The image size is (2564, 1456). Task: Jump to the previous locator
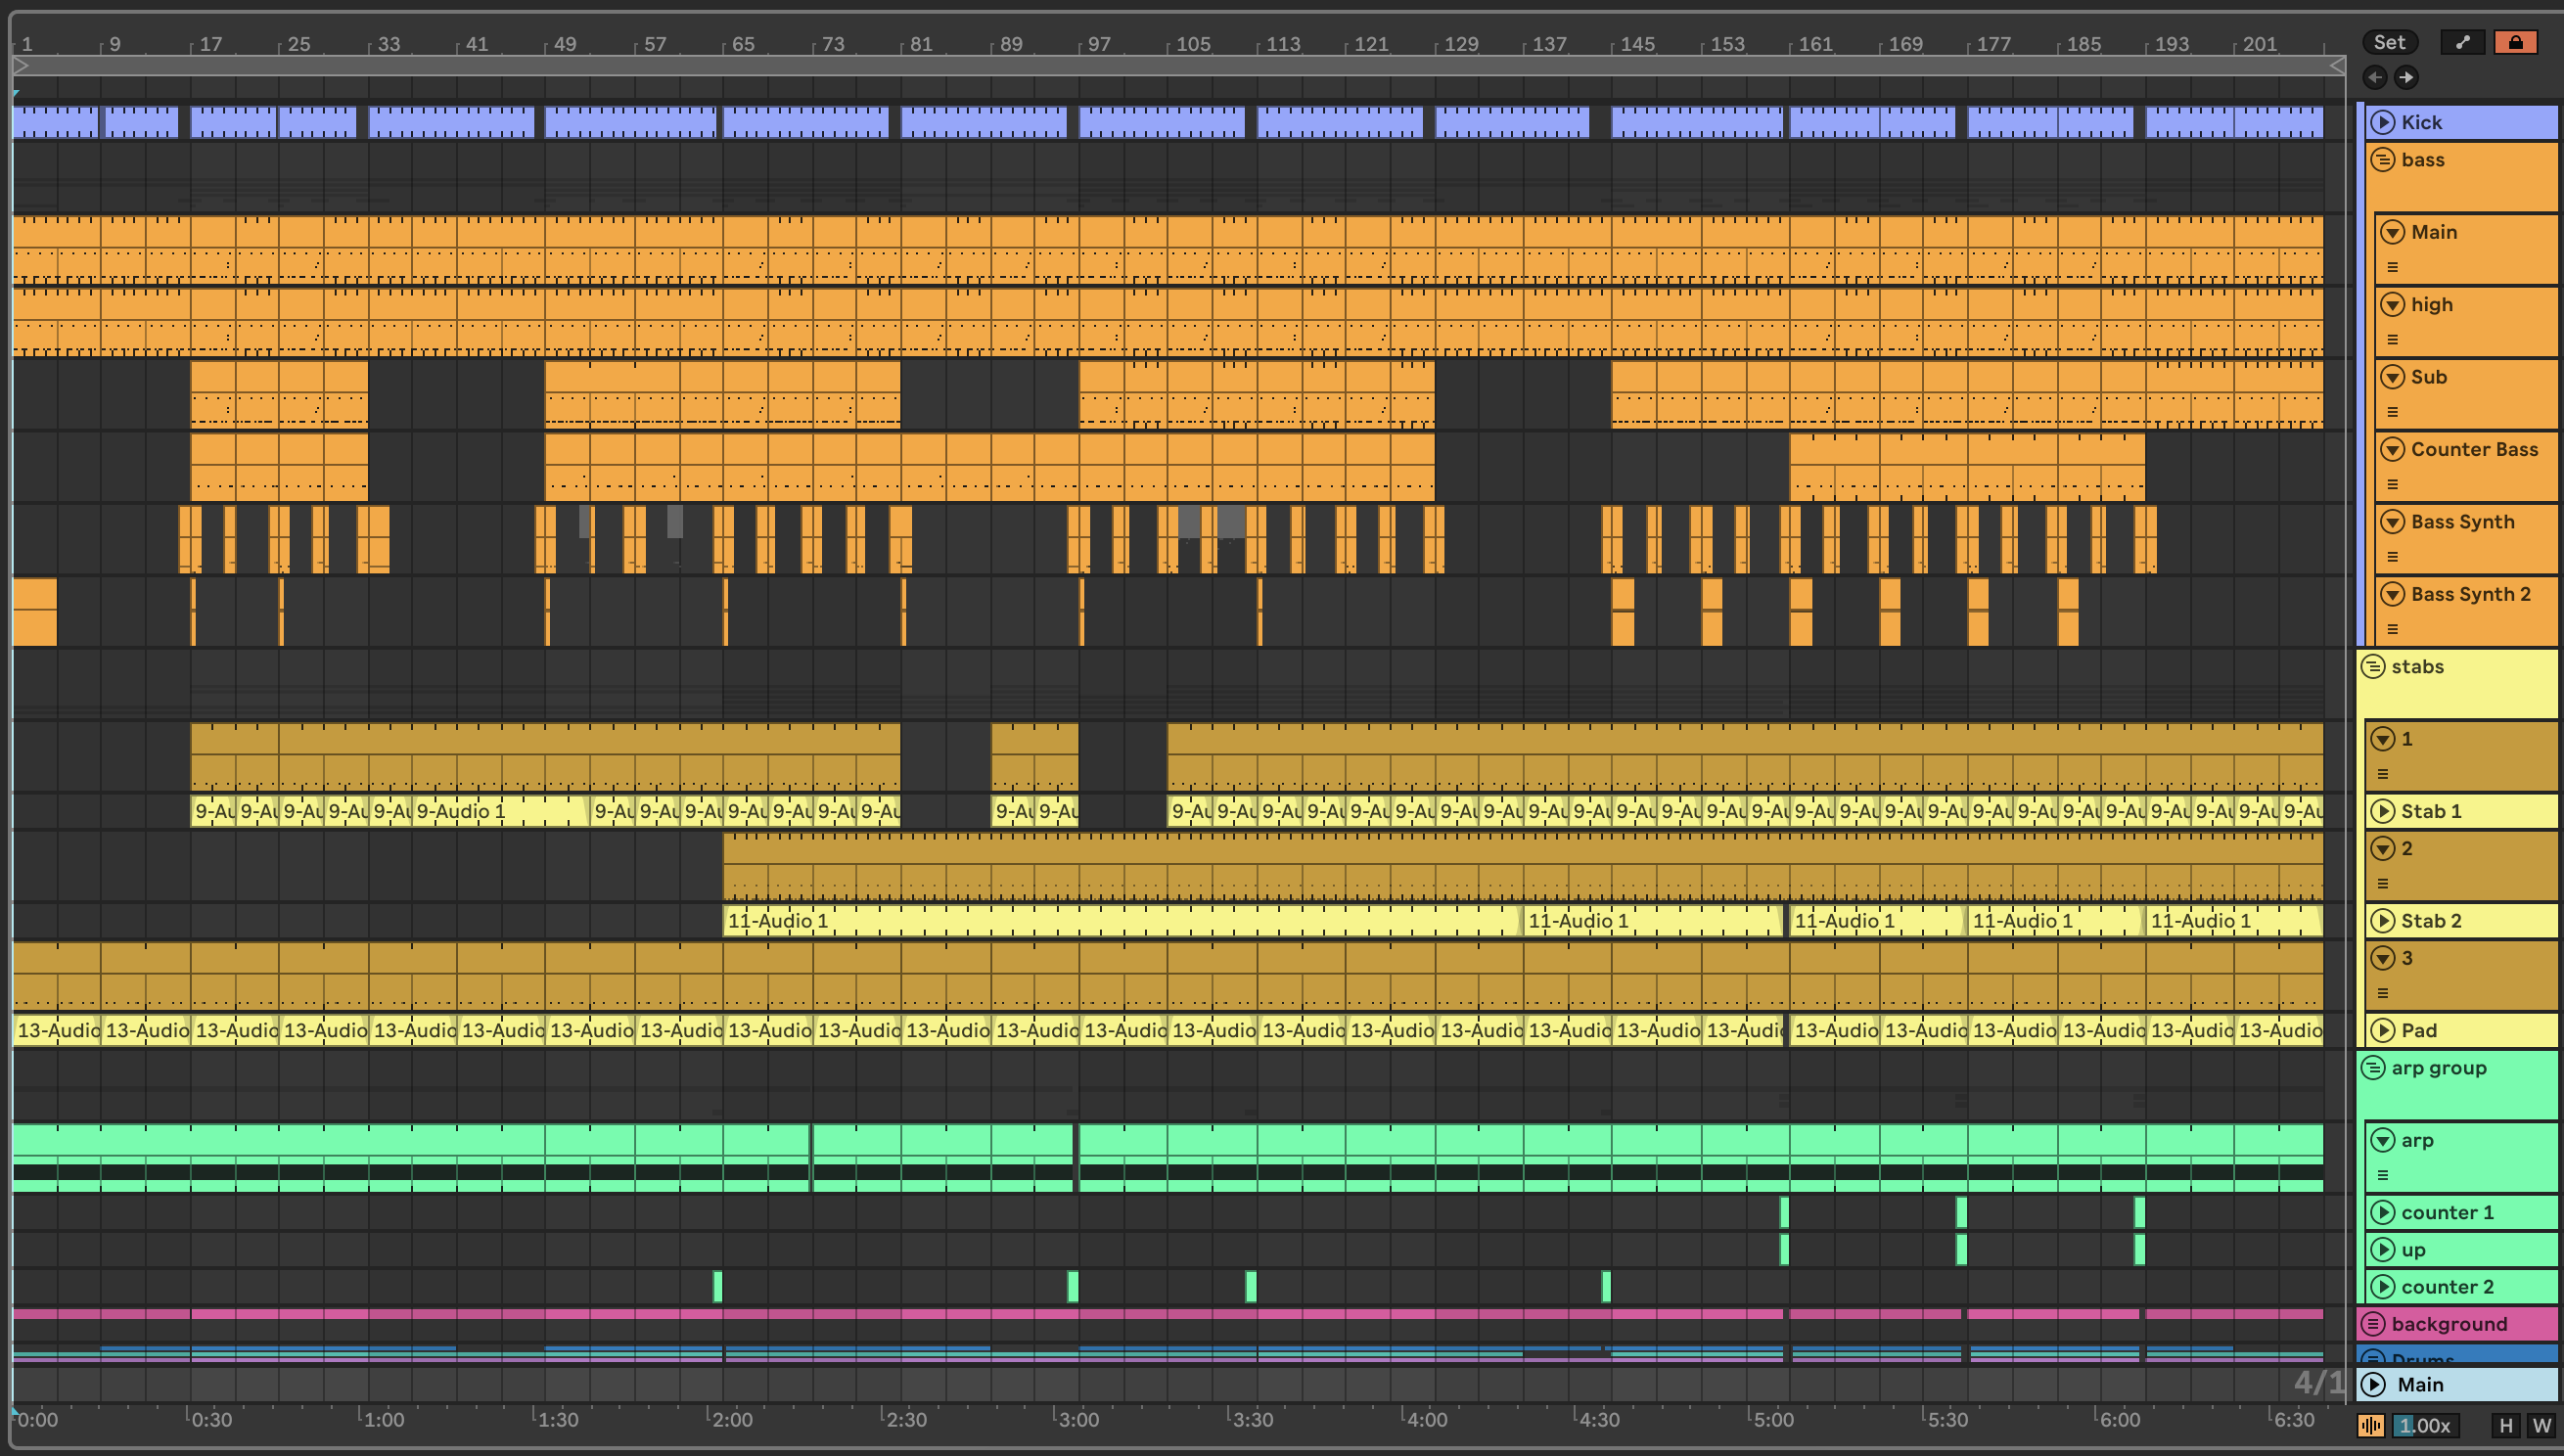pos(2375,77)
